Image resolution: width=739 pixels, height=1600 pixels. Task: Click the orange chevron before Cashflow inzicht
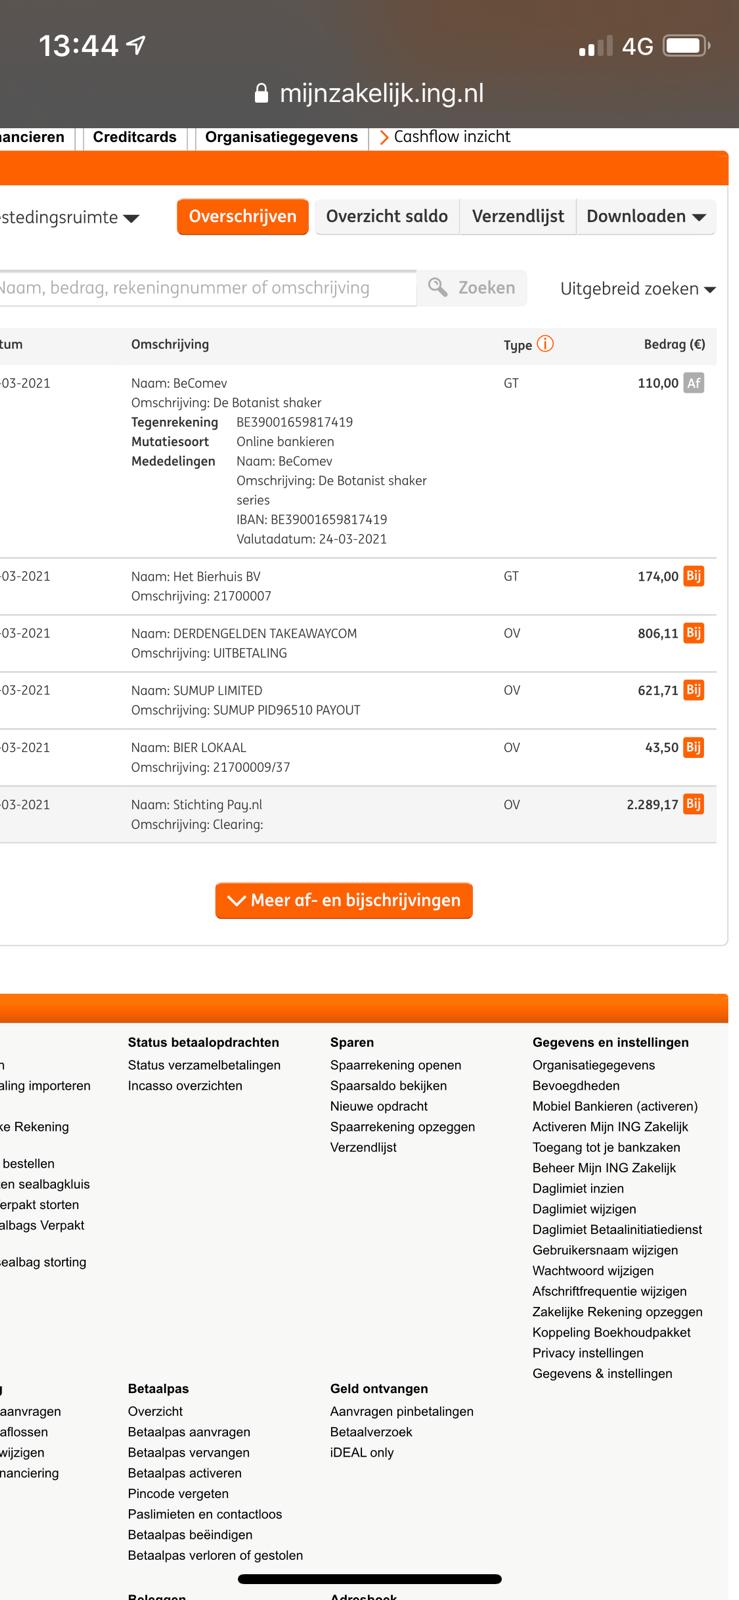coord(384,138)
